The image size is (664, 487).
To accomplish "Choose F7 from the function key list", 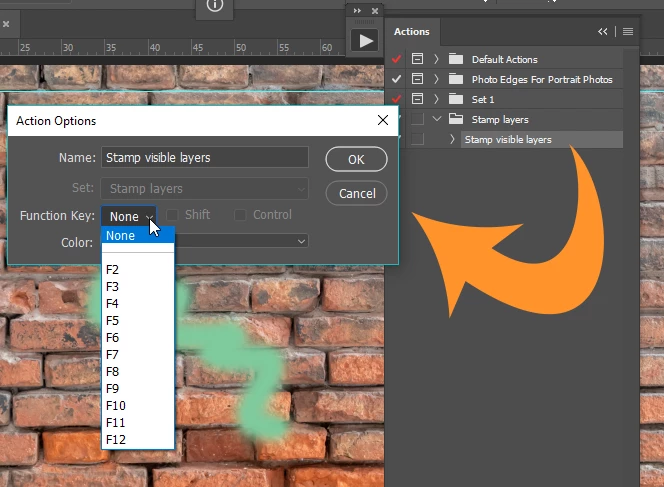I will click(x=138, y=354).
